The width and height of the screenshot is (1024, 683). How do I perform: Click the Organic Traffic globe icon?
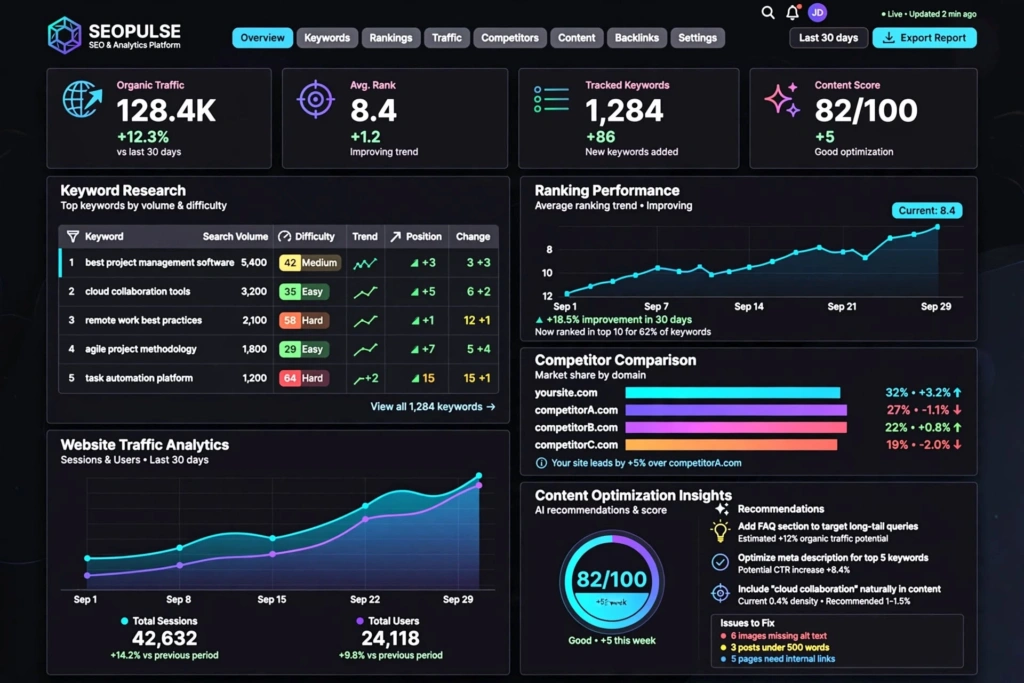point(82,99)
